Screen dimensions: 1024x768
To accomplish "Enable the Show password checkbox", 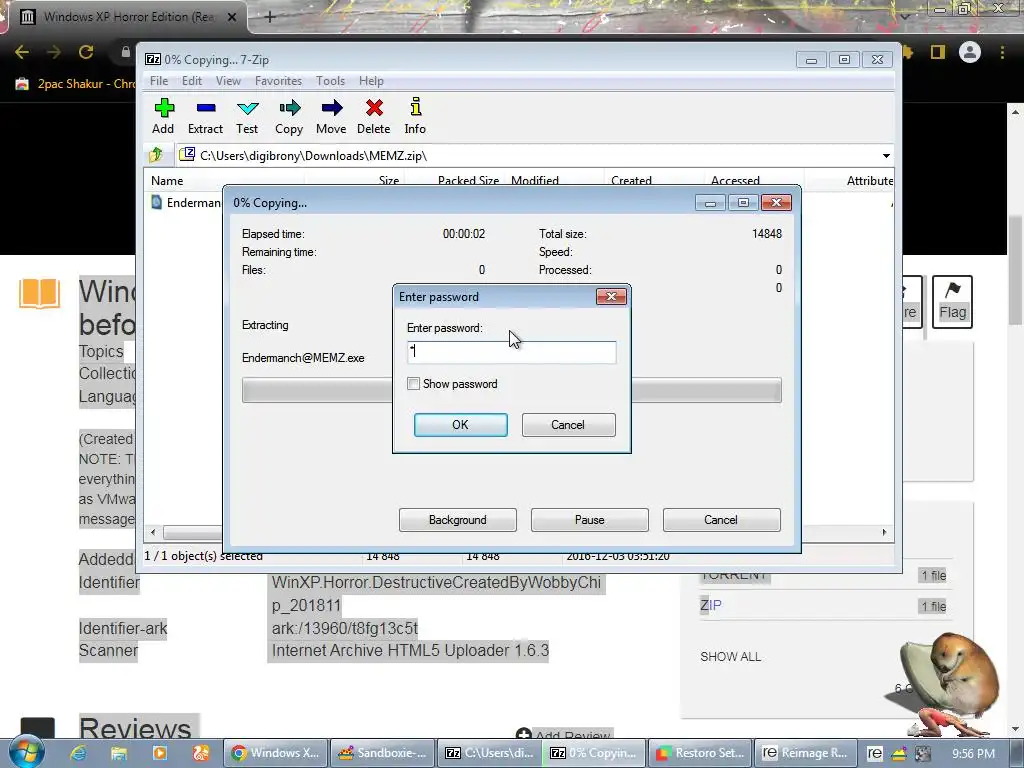I will [x=413, y=383].
